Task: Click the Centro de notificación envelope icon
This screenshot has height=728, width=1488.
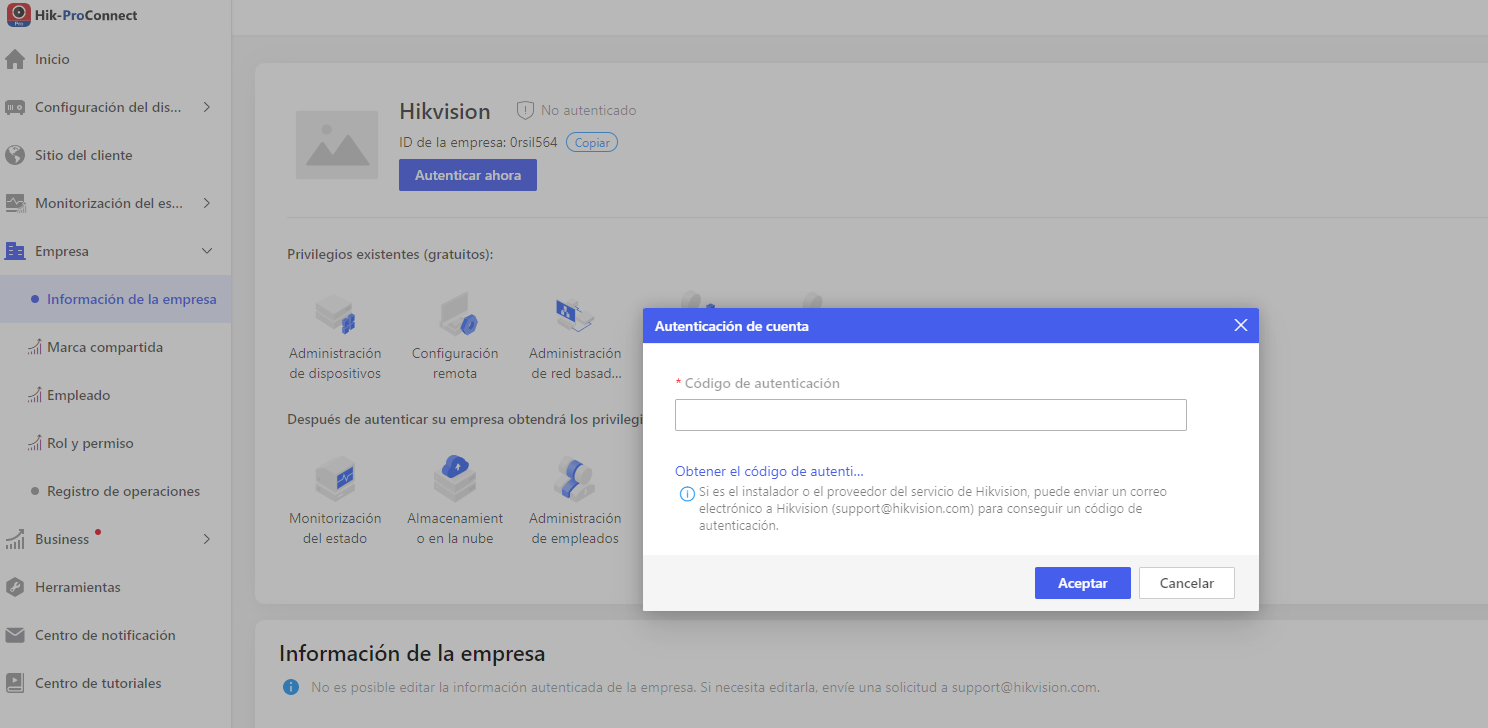Action: click(x=15, y=635)
